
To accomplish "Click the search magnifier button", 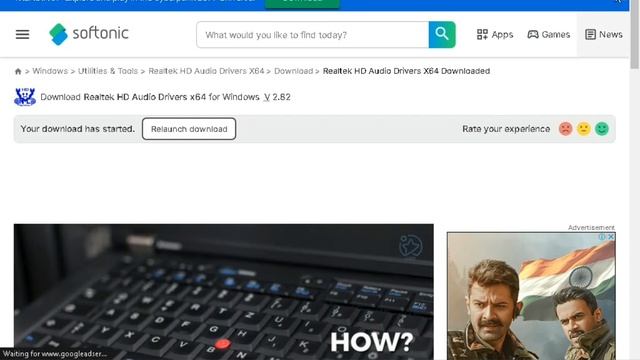I will 442,34.
